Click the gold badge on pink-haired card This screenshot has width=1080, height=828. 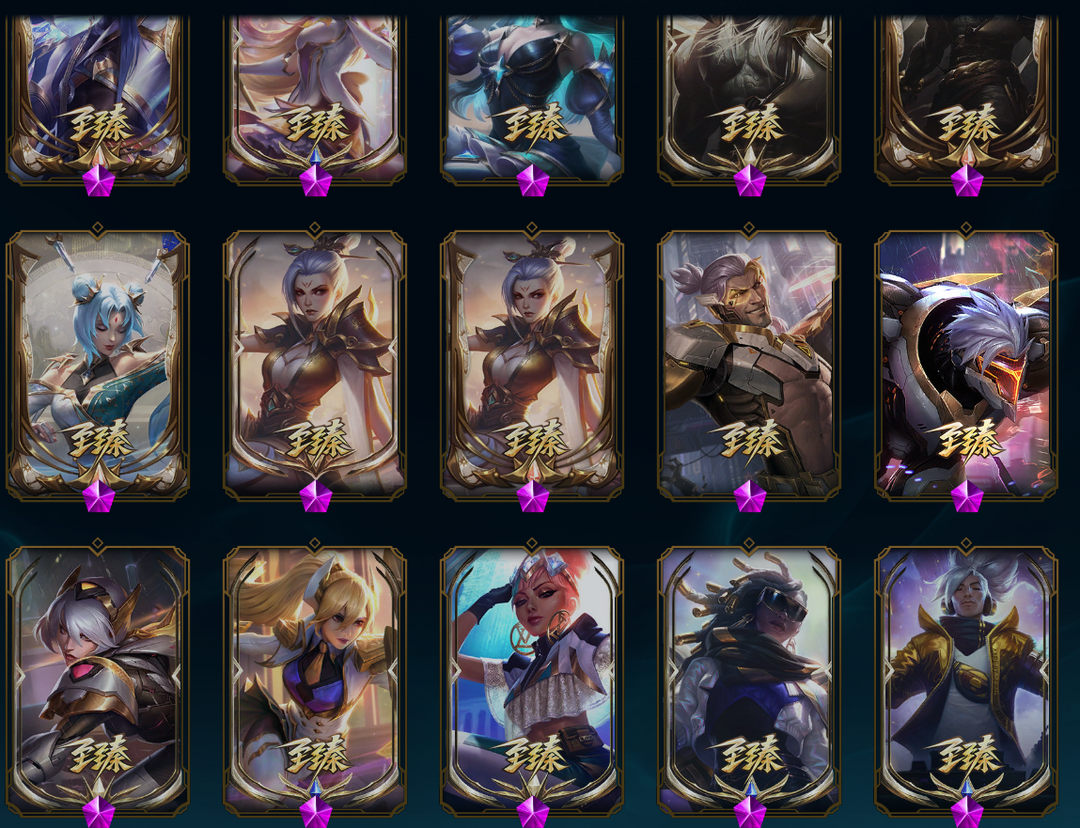coord(532,754)
